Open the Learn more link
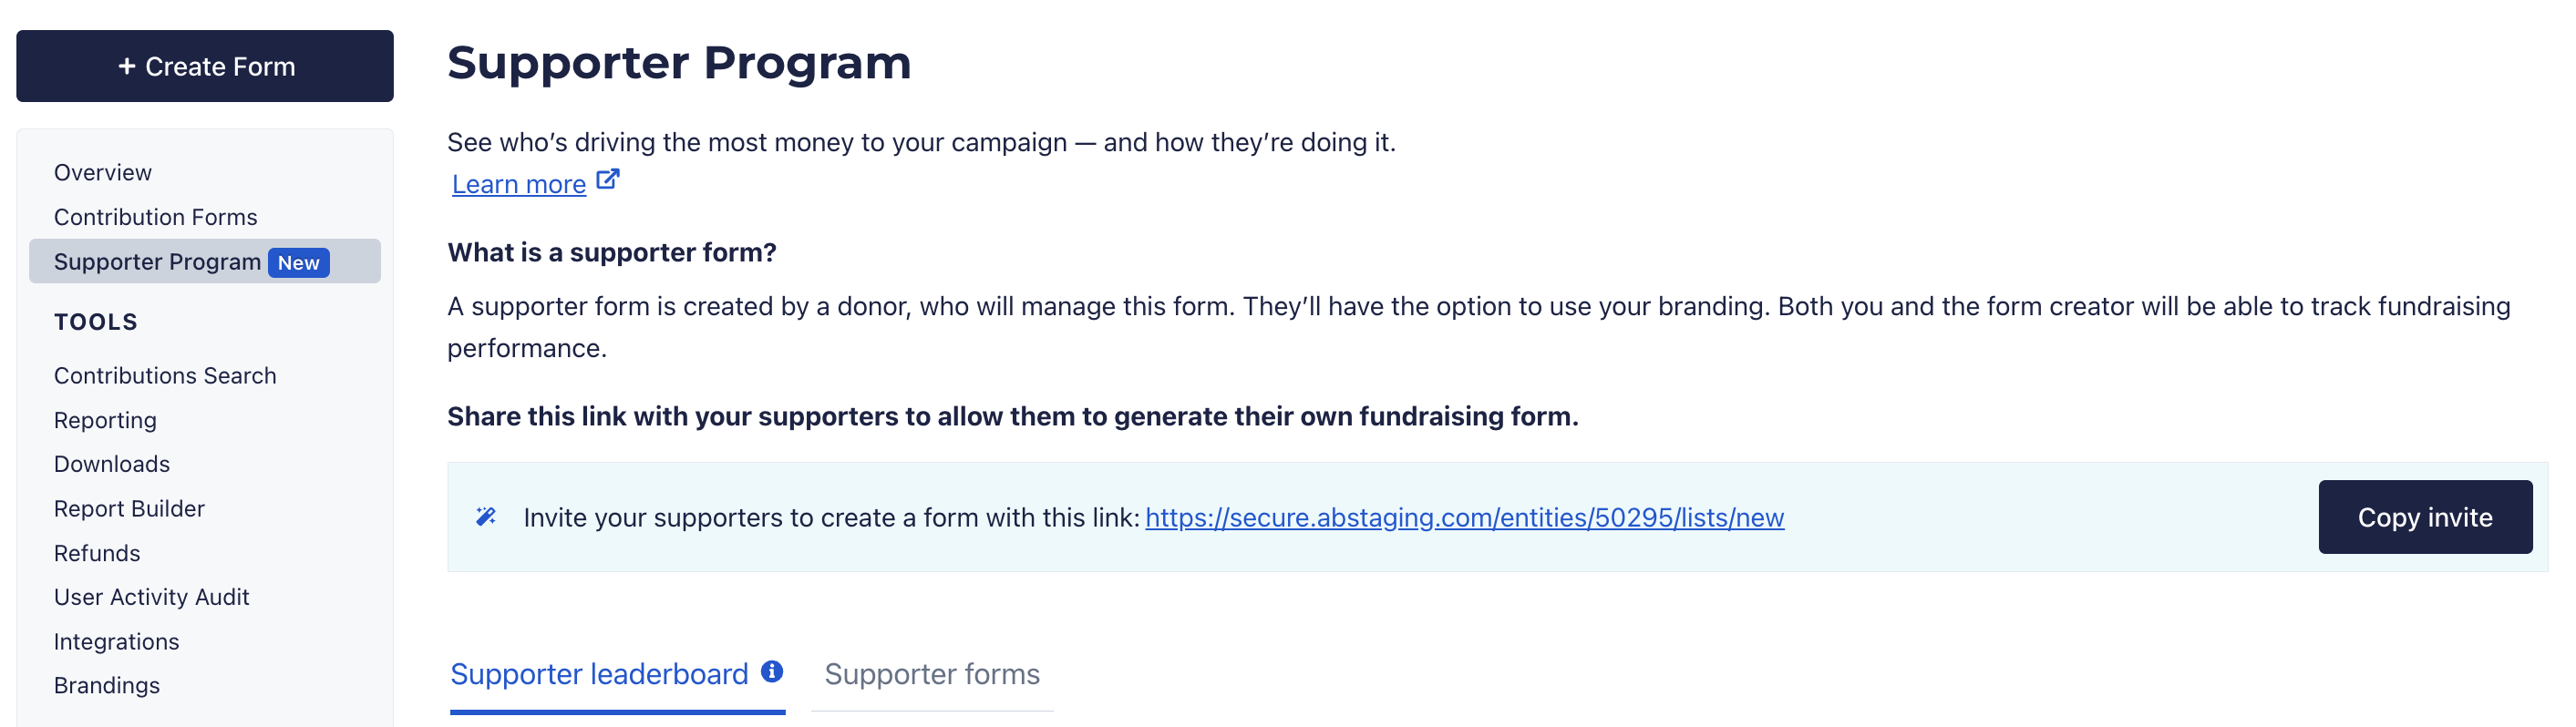2576x727 pixels. [518, 184]
